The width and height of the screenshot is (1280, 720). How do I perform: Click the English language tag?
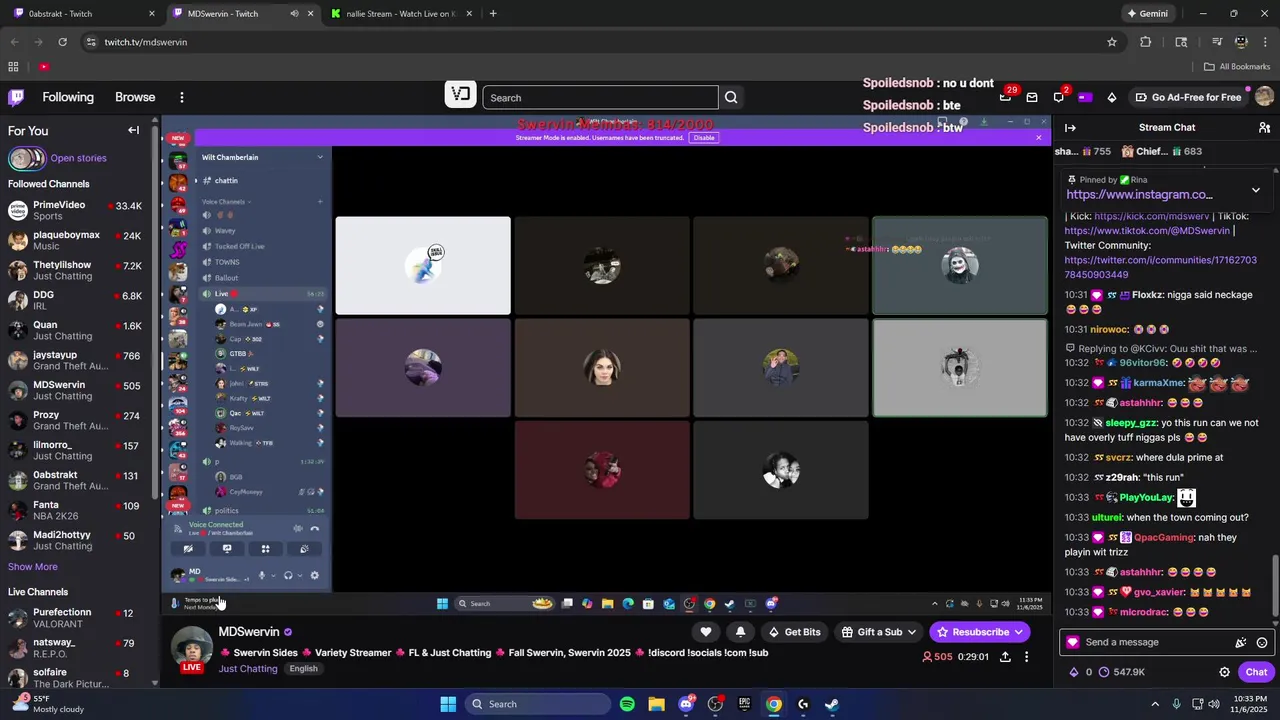click(x=303, y=669)
